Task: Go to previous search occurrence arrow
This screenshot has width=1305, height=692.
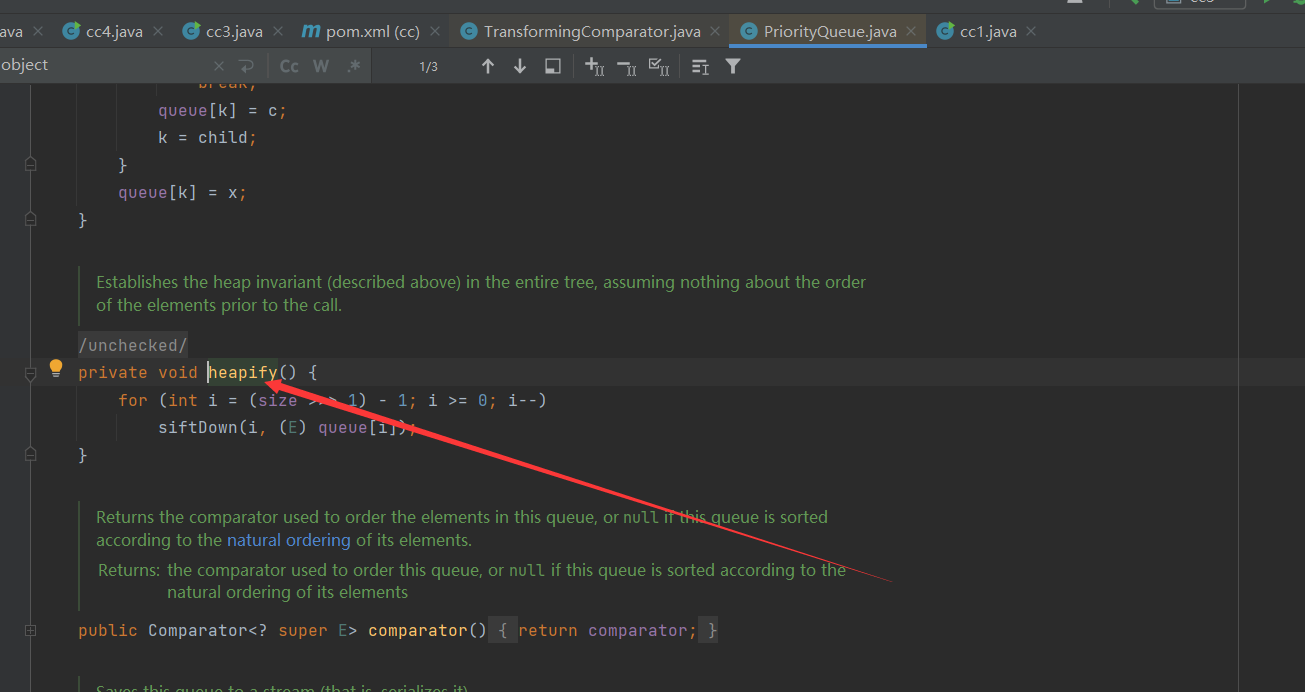Action: coord(488,66)
